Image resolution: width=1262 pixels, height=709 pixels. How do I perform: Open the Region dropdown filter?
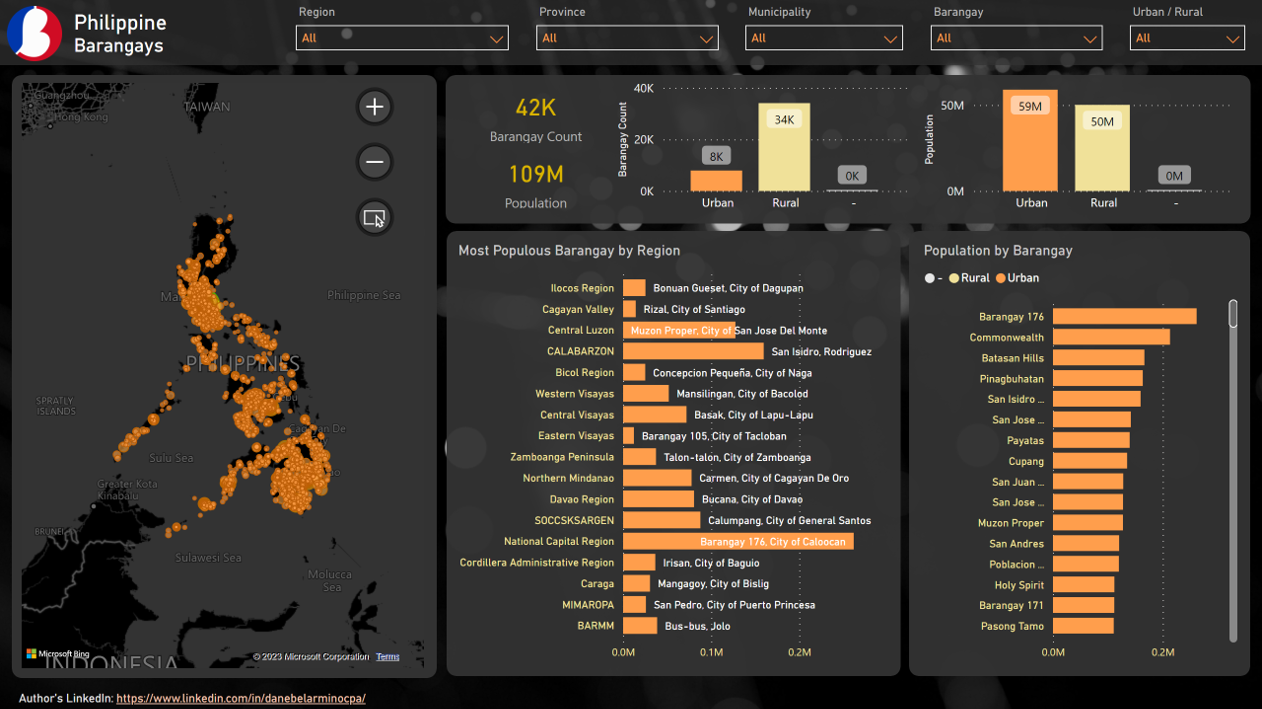(402, 38)
